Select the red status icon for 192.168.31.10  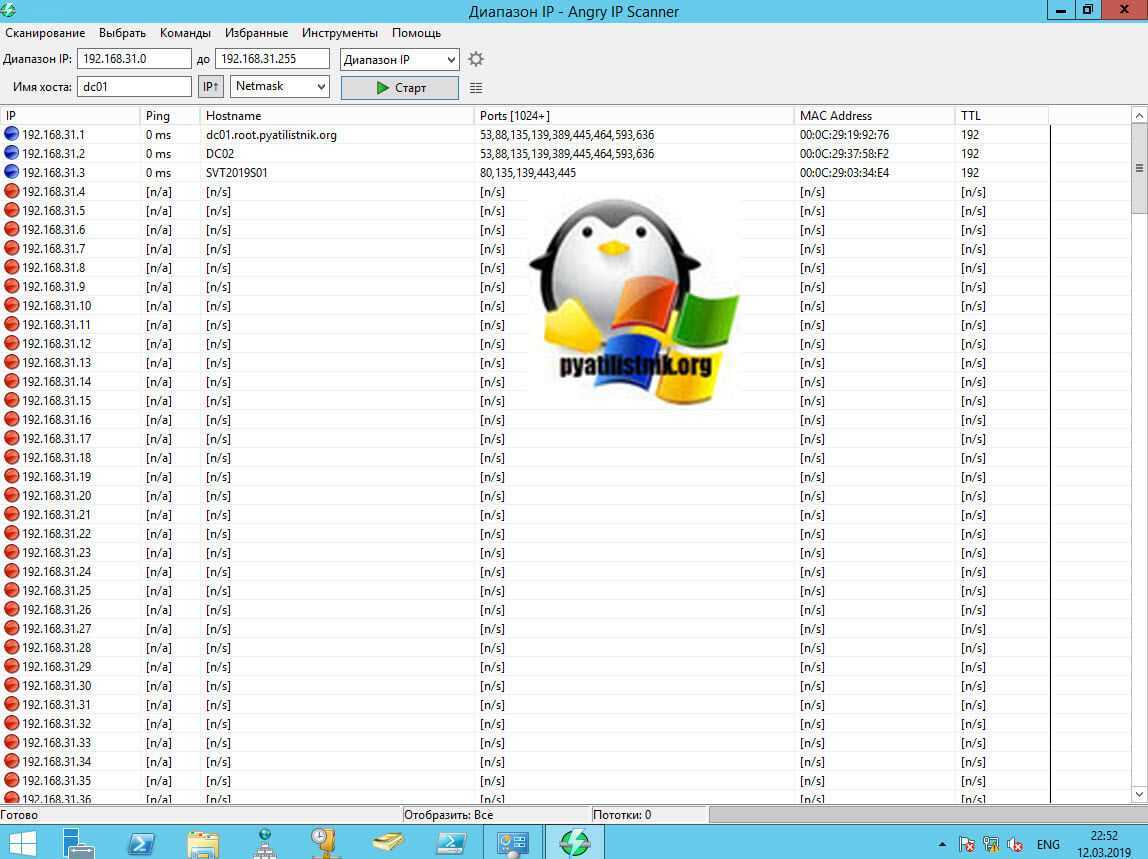click(x=11, y=305)
